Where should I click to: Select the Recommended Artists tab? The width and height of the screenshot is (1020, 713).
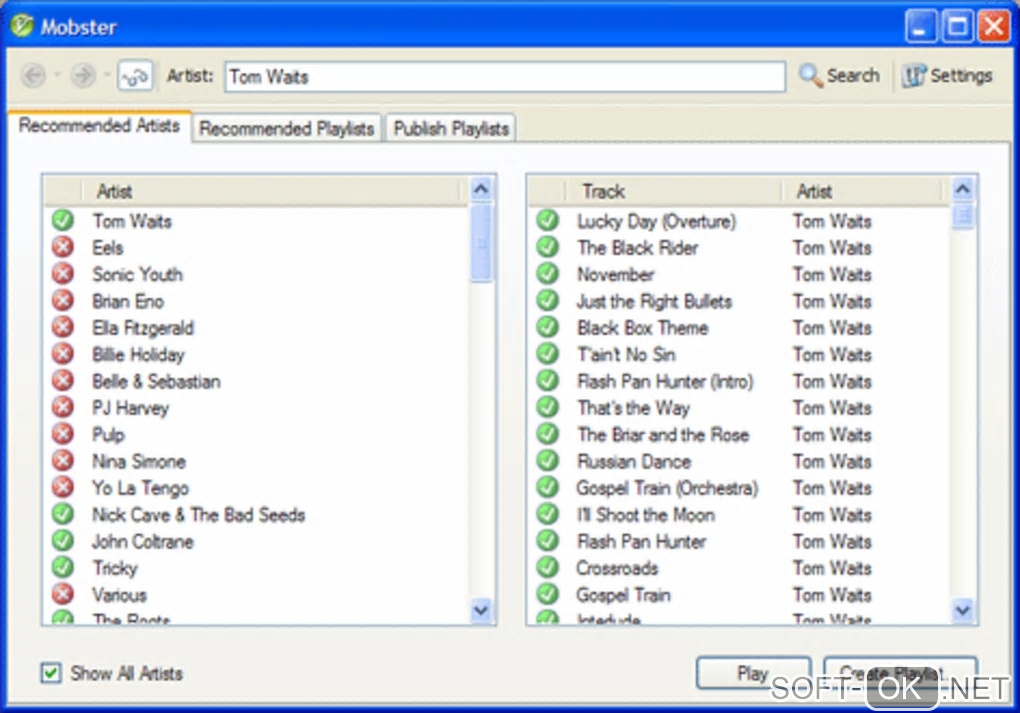coord(99,125)
